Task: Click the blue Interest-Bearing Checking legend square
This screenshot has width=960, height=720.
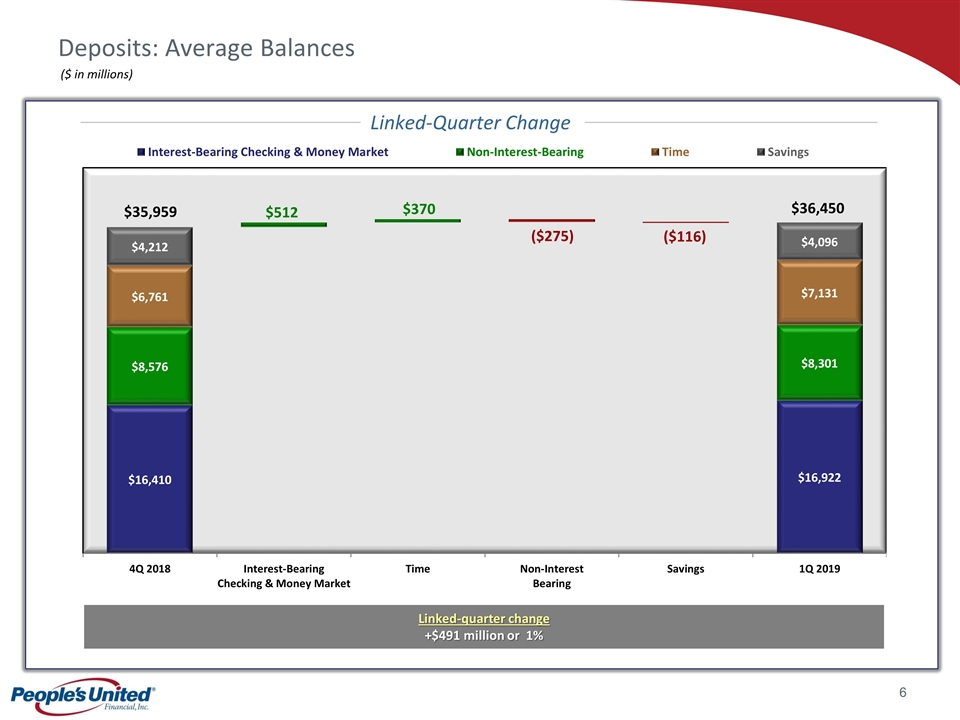Action: (x=141, y=152)
